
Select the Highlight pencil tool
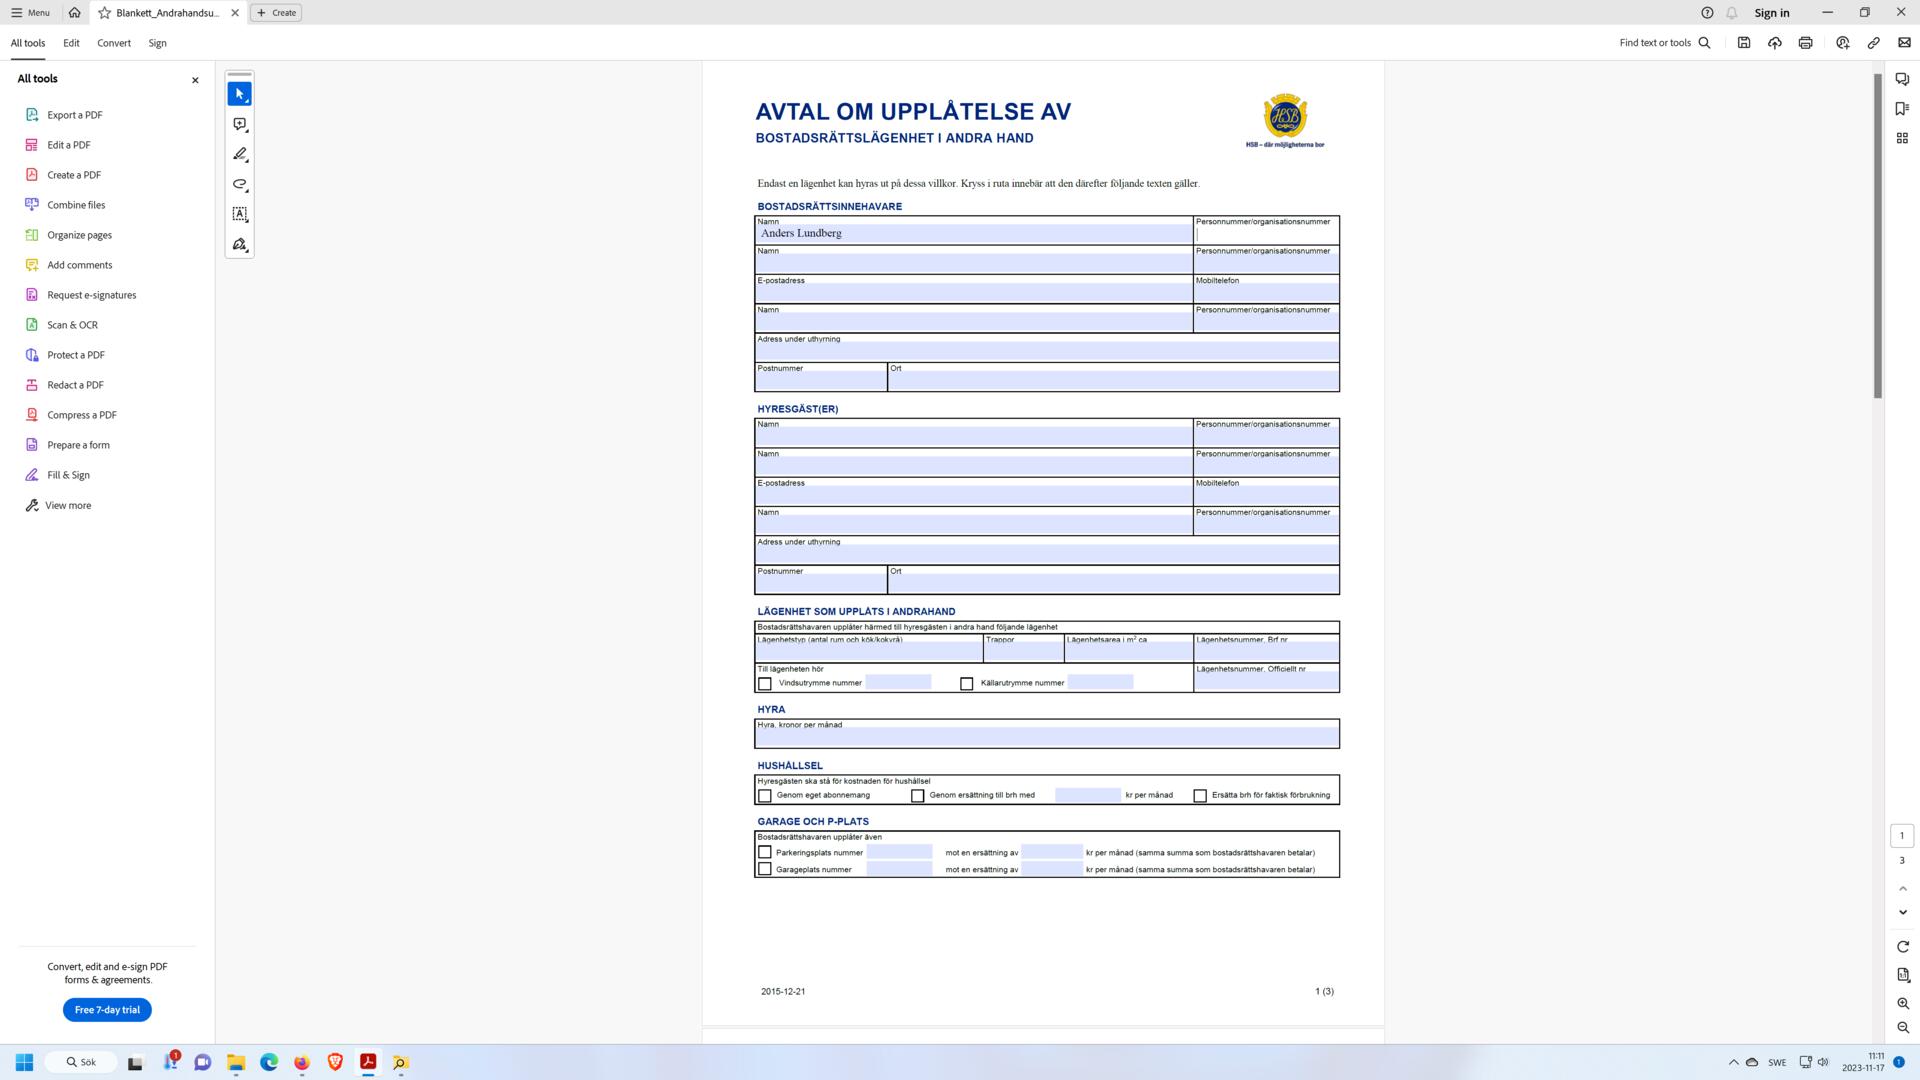pyautogui.click(x=239, y=154)
